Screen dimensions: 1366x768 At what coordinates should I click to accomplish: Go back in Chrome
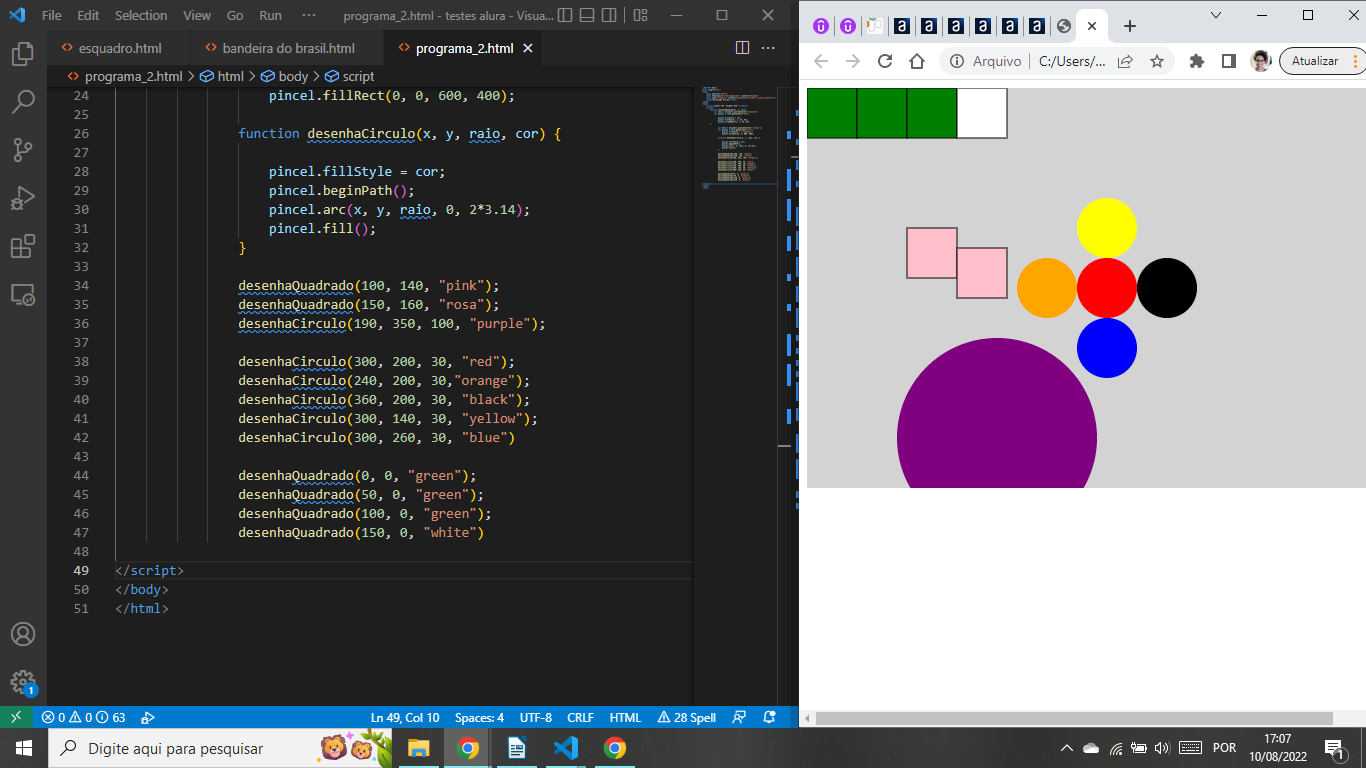[x=821, y=61]
